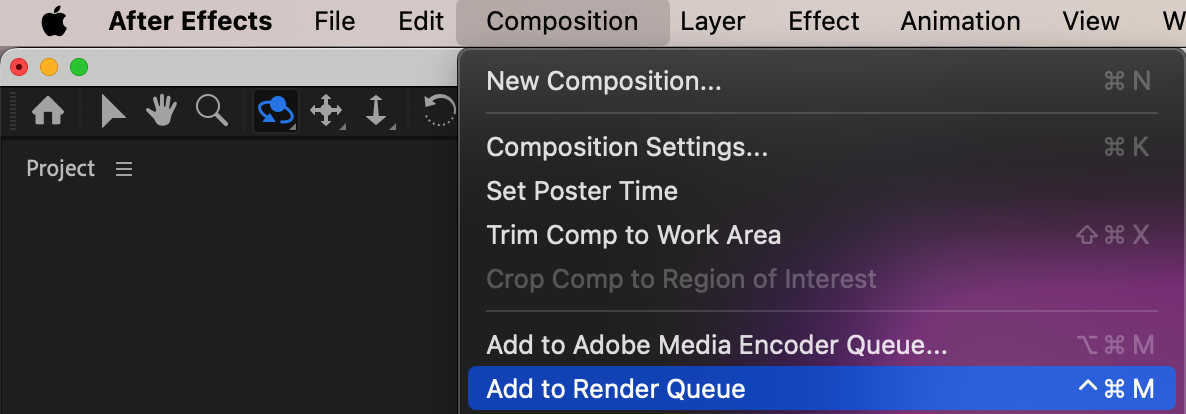
Task: Open the Effect menu
Action: [x=823, y=21]
